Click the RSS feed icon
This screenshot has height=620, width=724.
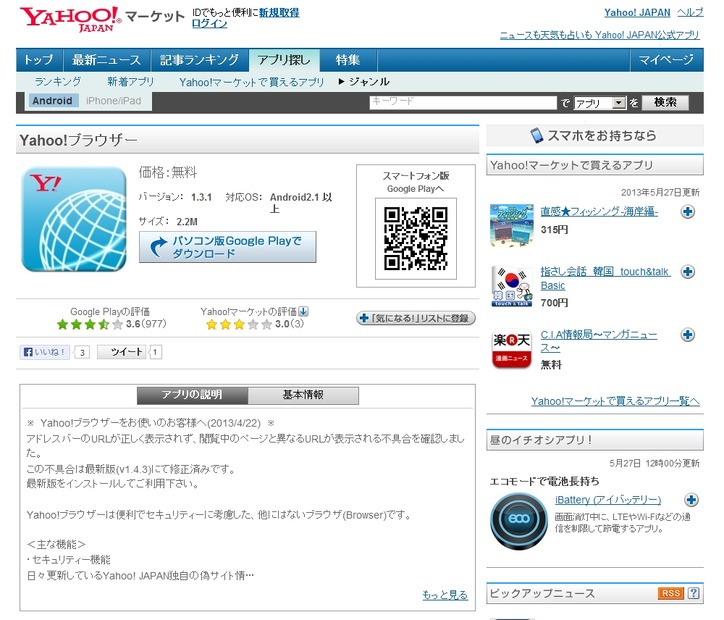coord(670,593)
